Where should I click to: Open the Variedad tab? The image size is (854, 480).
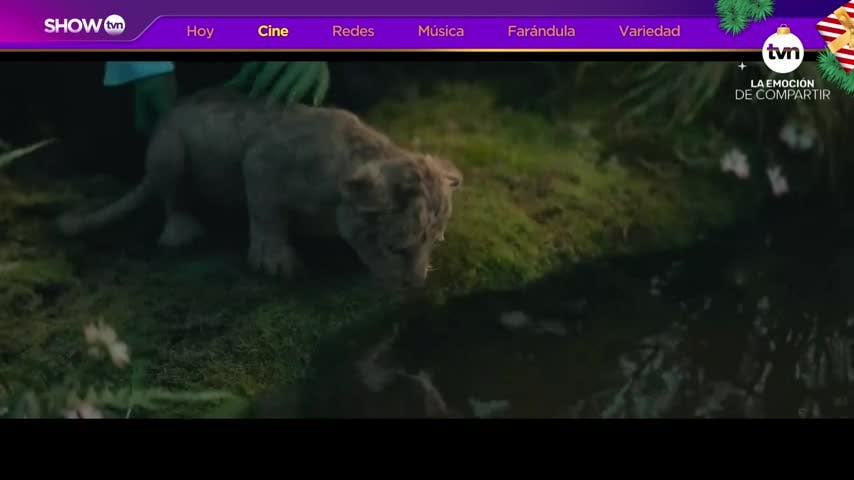tap(649, 31)
